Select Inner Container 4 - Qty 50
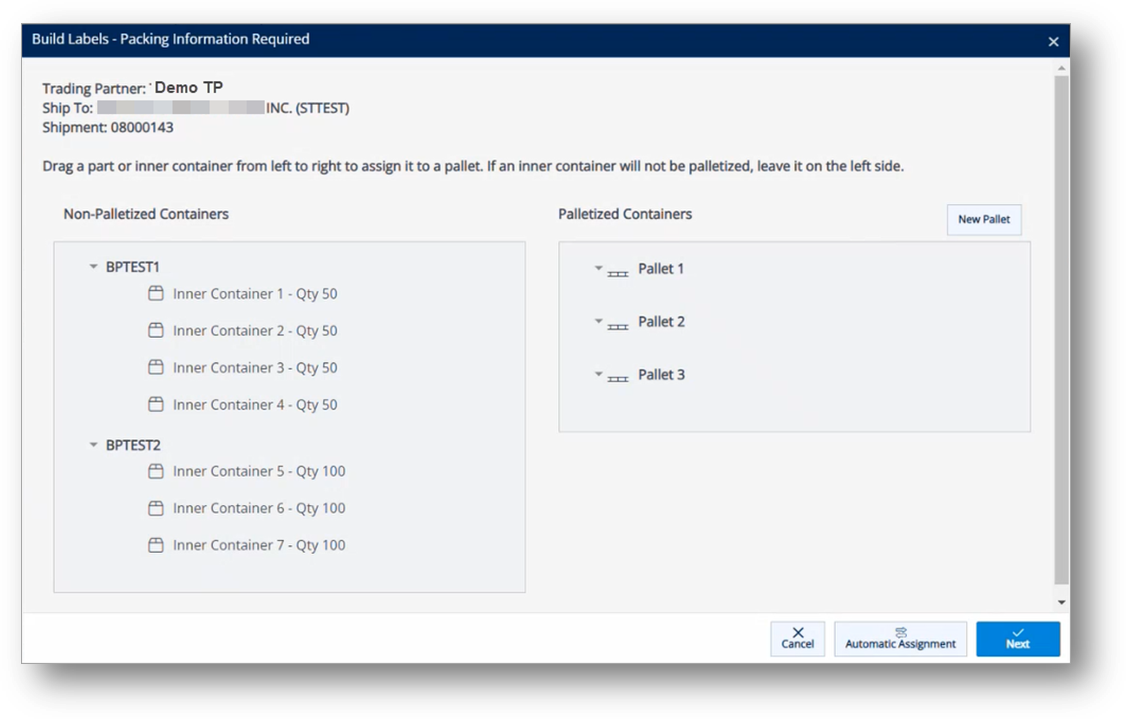Image resolution: width=1126 pixels, height=719 pixels. (255, 404)
